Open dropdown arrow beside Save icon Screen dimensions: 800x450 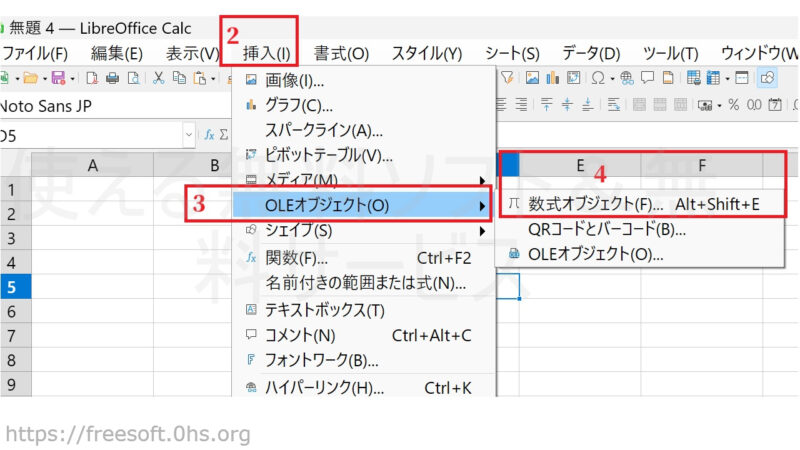(x=72, y=79)
